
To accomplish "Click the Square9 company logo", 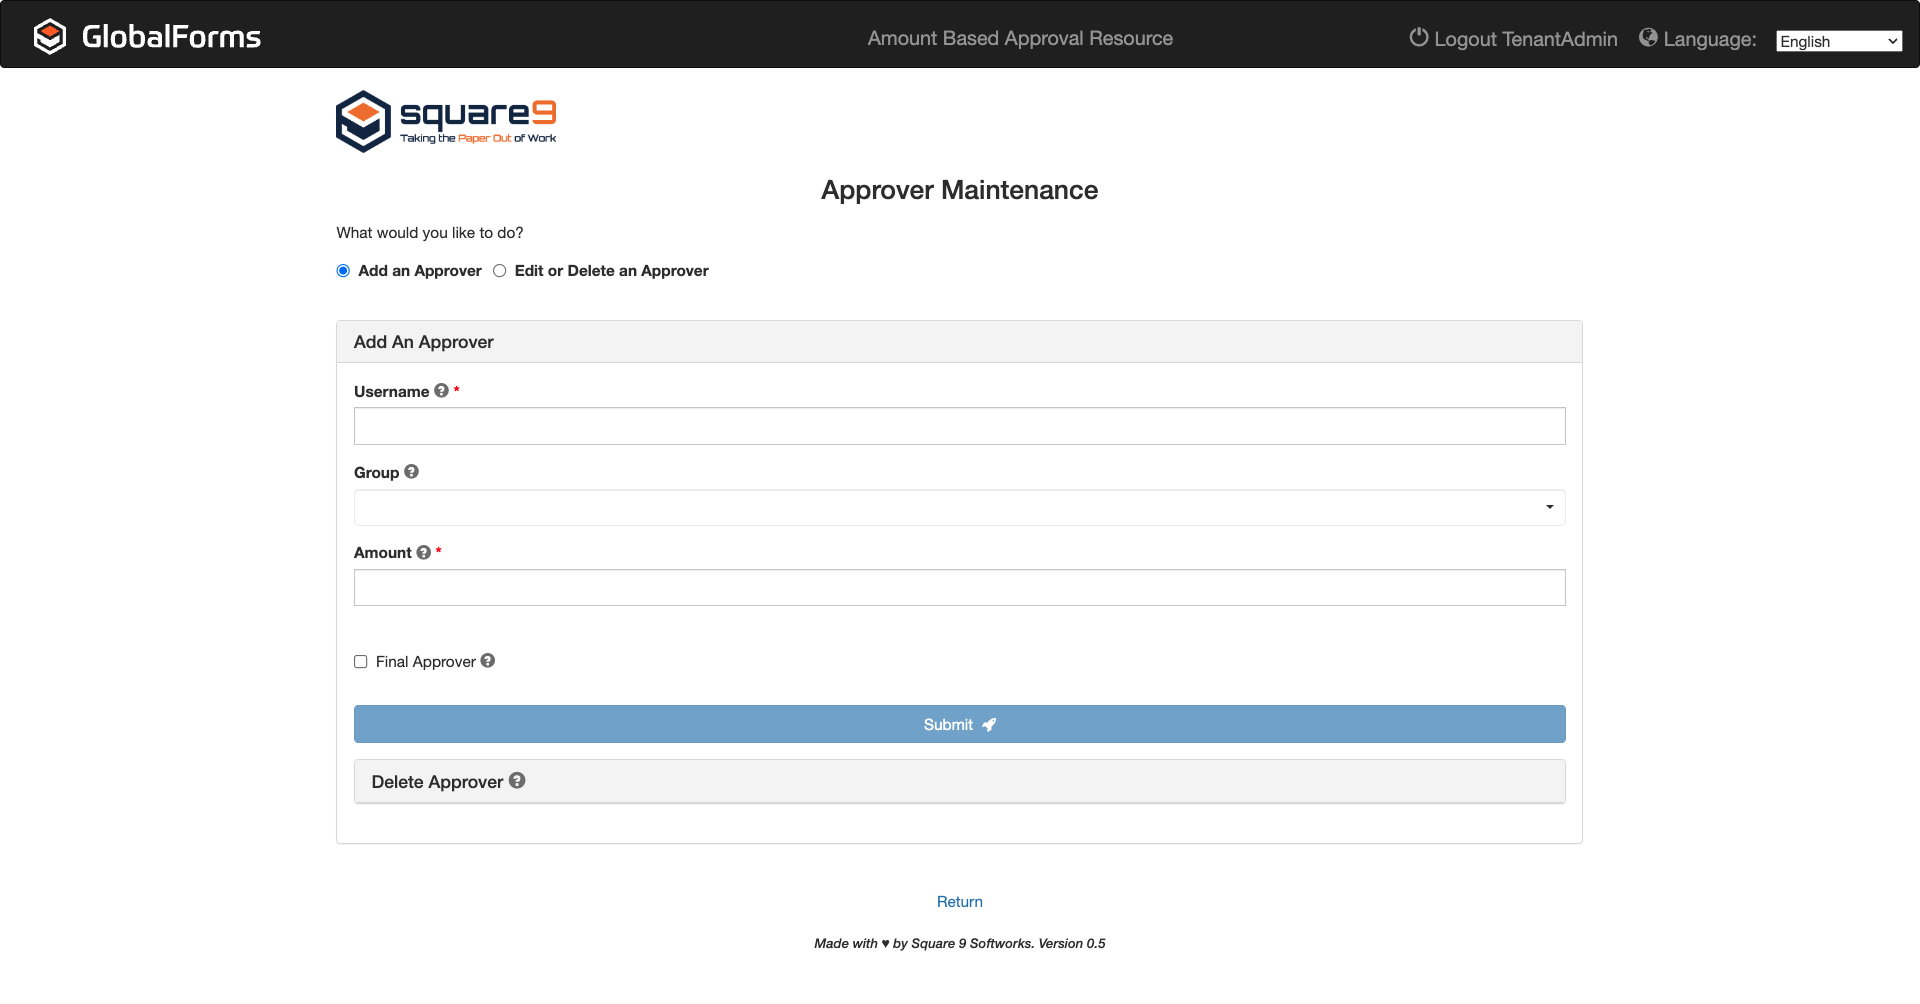I will tap(446, 120).
